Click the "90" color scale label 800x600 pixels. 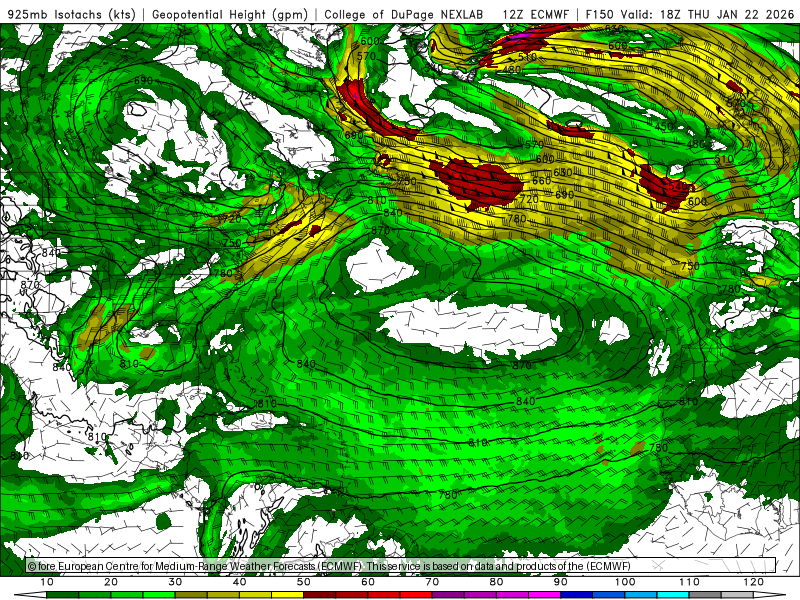(x=561, y=582)
